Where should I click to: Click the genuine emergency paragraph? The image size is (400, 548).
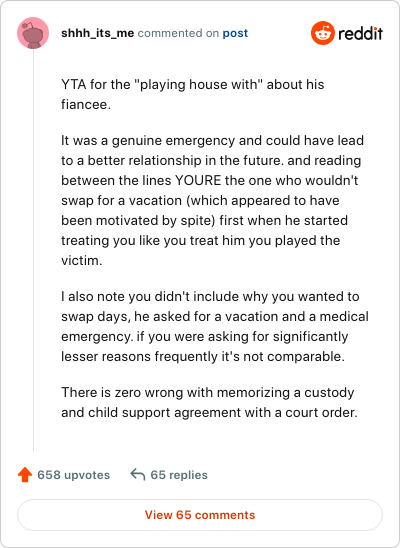tap(213, 200)
